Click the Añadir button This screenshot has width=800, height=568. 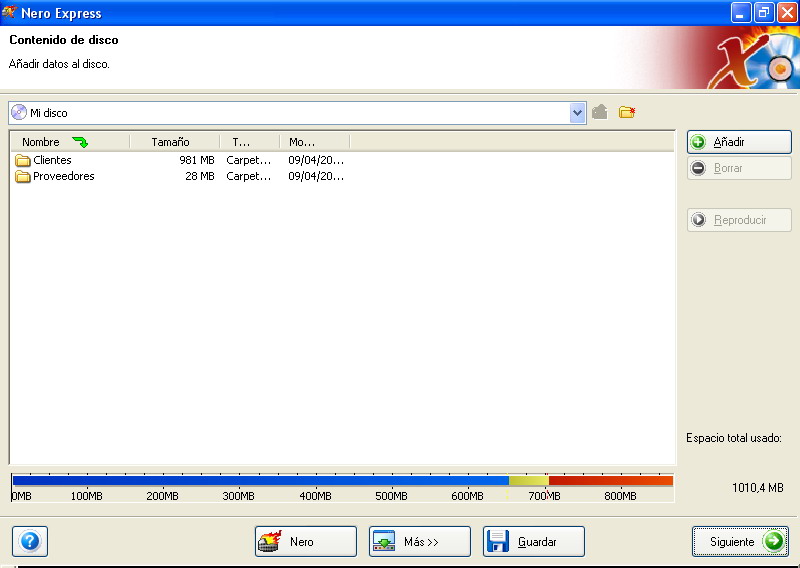[x=739, y=142]
